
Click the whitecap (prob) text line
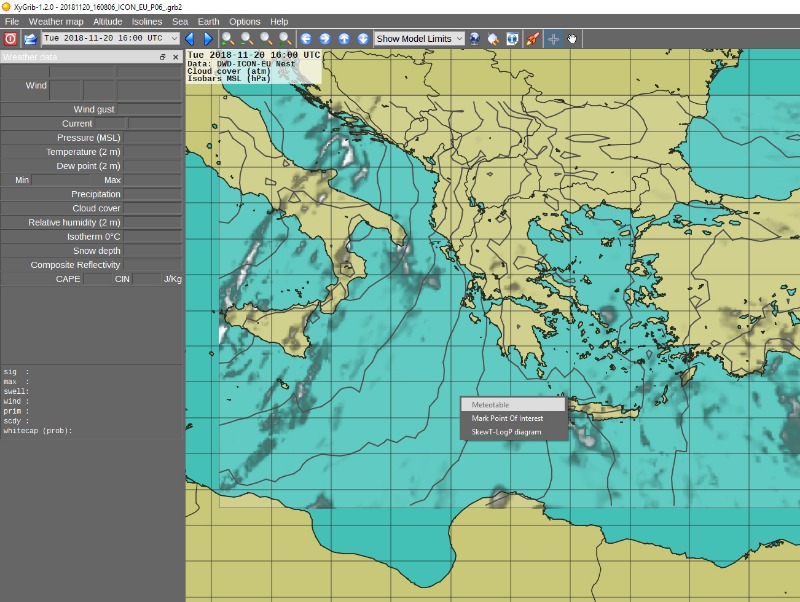(38, 431)
